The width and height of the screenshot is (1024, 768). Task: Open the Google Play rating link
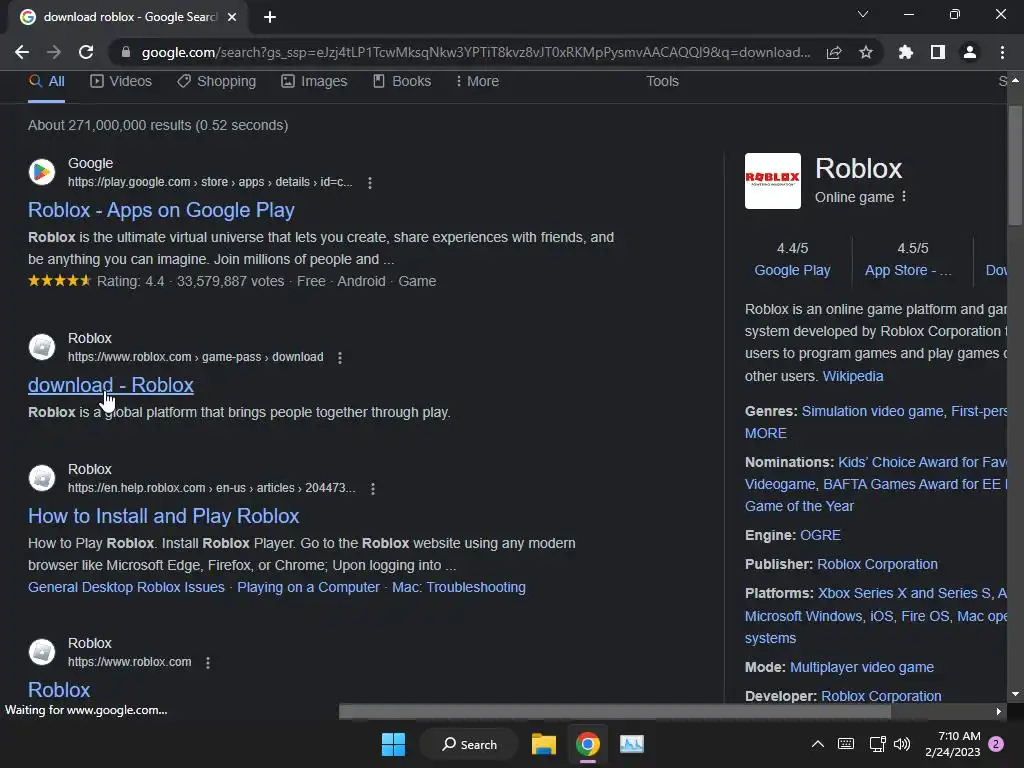click(792, 270)
